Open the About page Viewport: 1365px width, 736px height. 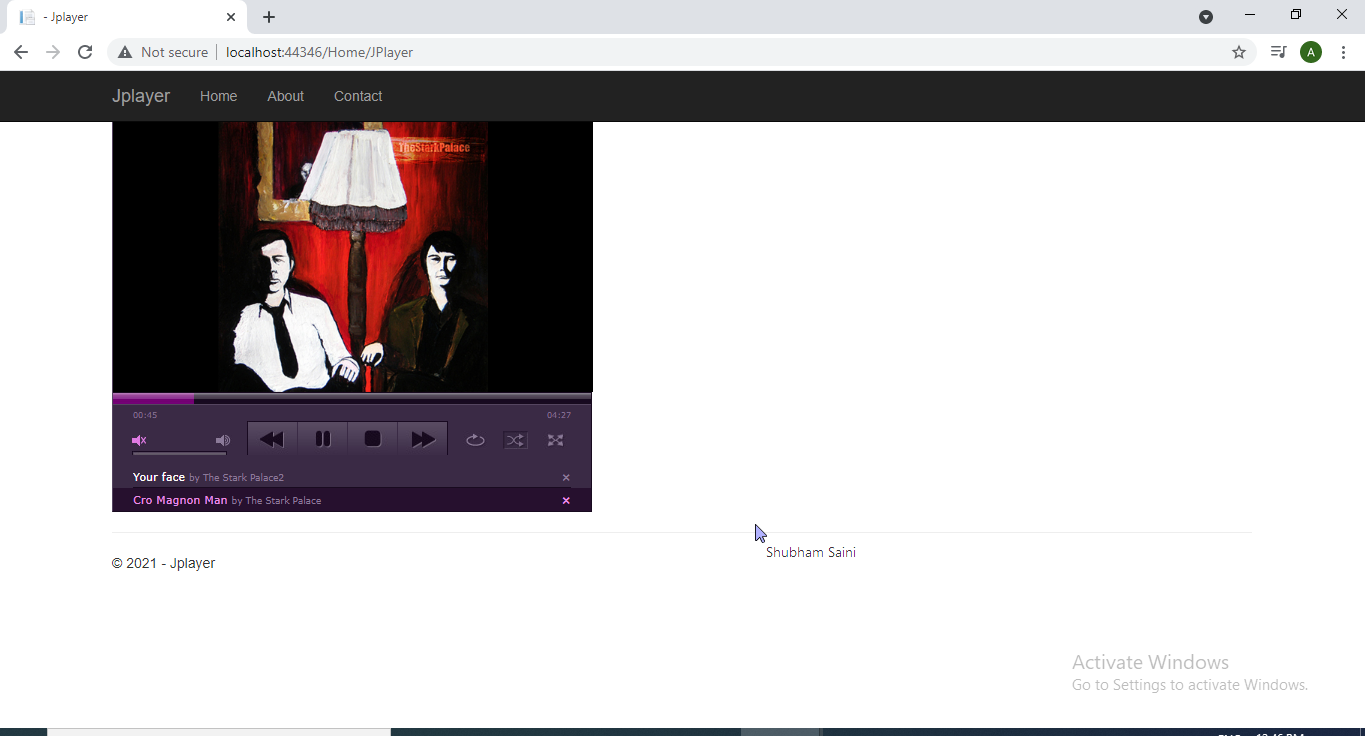[x=285, y=96]
